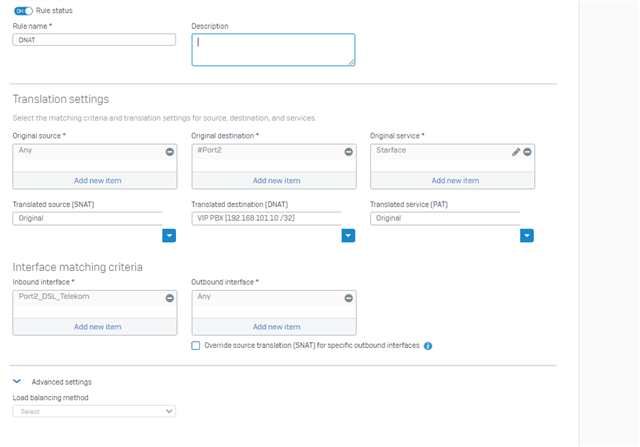Show info about override SNAT option
The height and width of the screenshot is (447, 640).
click(428, 346)
